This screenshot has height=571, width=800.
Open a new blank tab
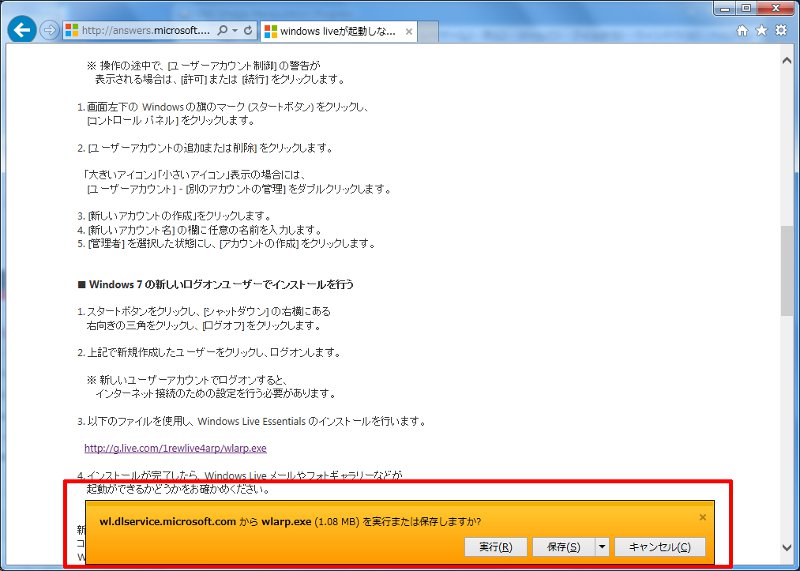428,32
